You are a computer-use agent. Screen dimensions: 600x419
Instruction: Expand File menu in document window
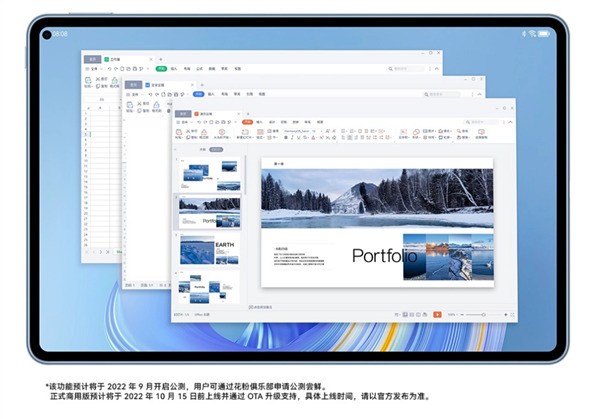(x=135, y=94)
